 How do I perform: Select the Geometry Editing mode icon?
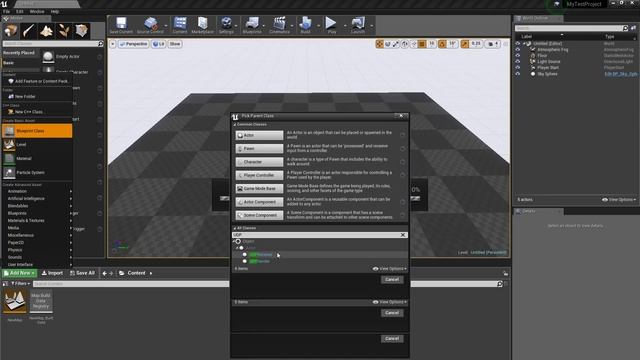81,31
